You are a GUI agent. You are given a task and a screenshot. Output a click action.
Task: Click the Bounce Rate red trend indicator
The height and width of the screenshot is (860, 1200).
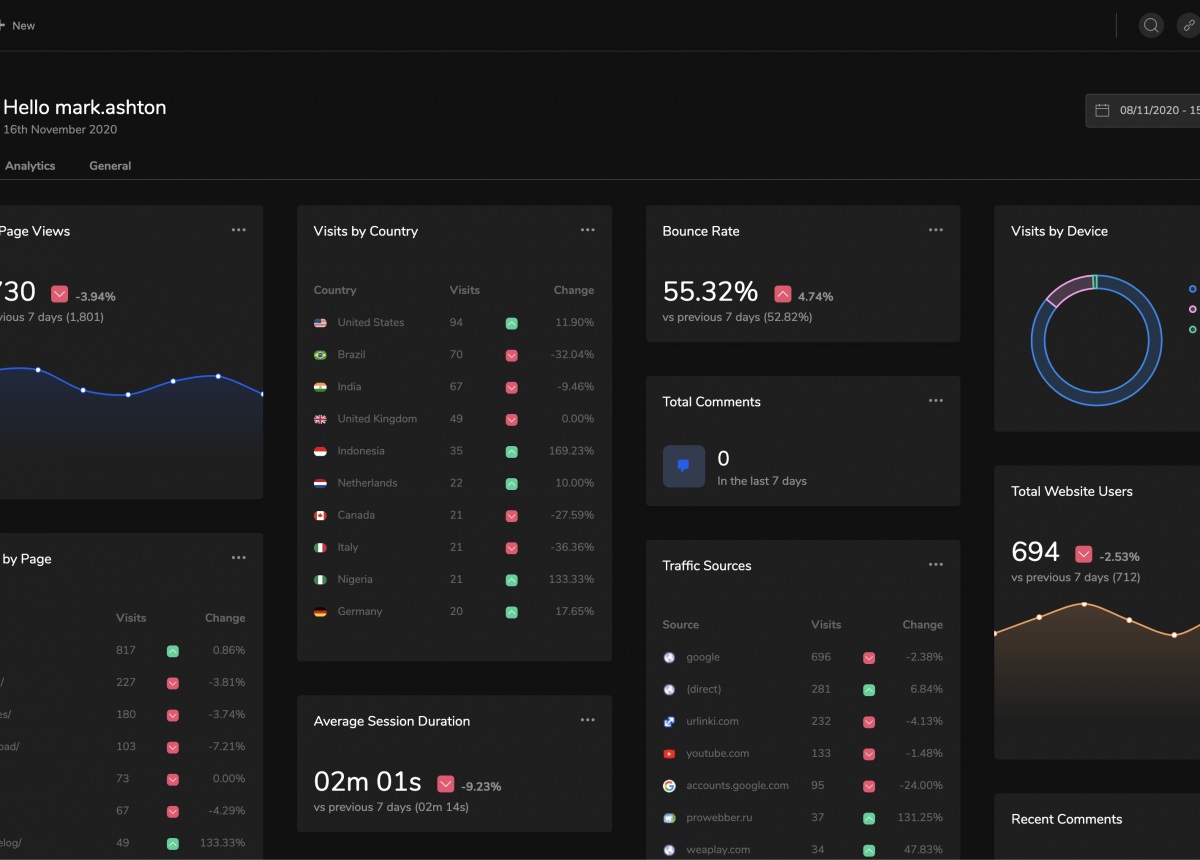783,294
